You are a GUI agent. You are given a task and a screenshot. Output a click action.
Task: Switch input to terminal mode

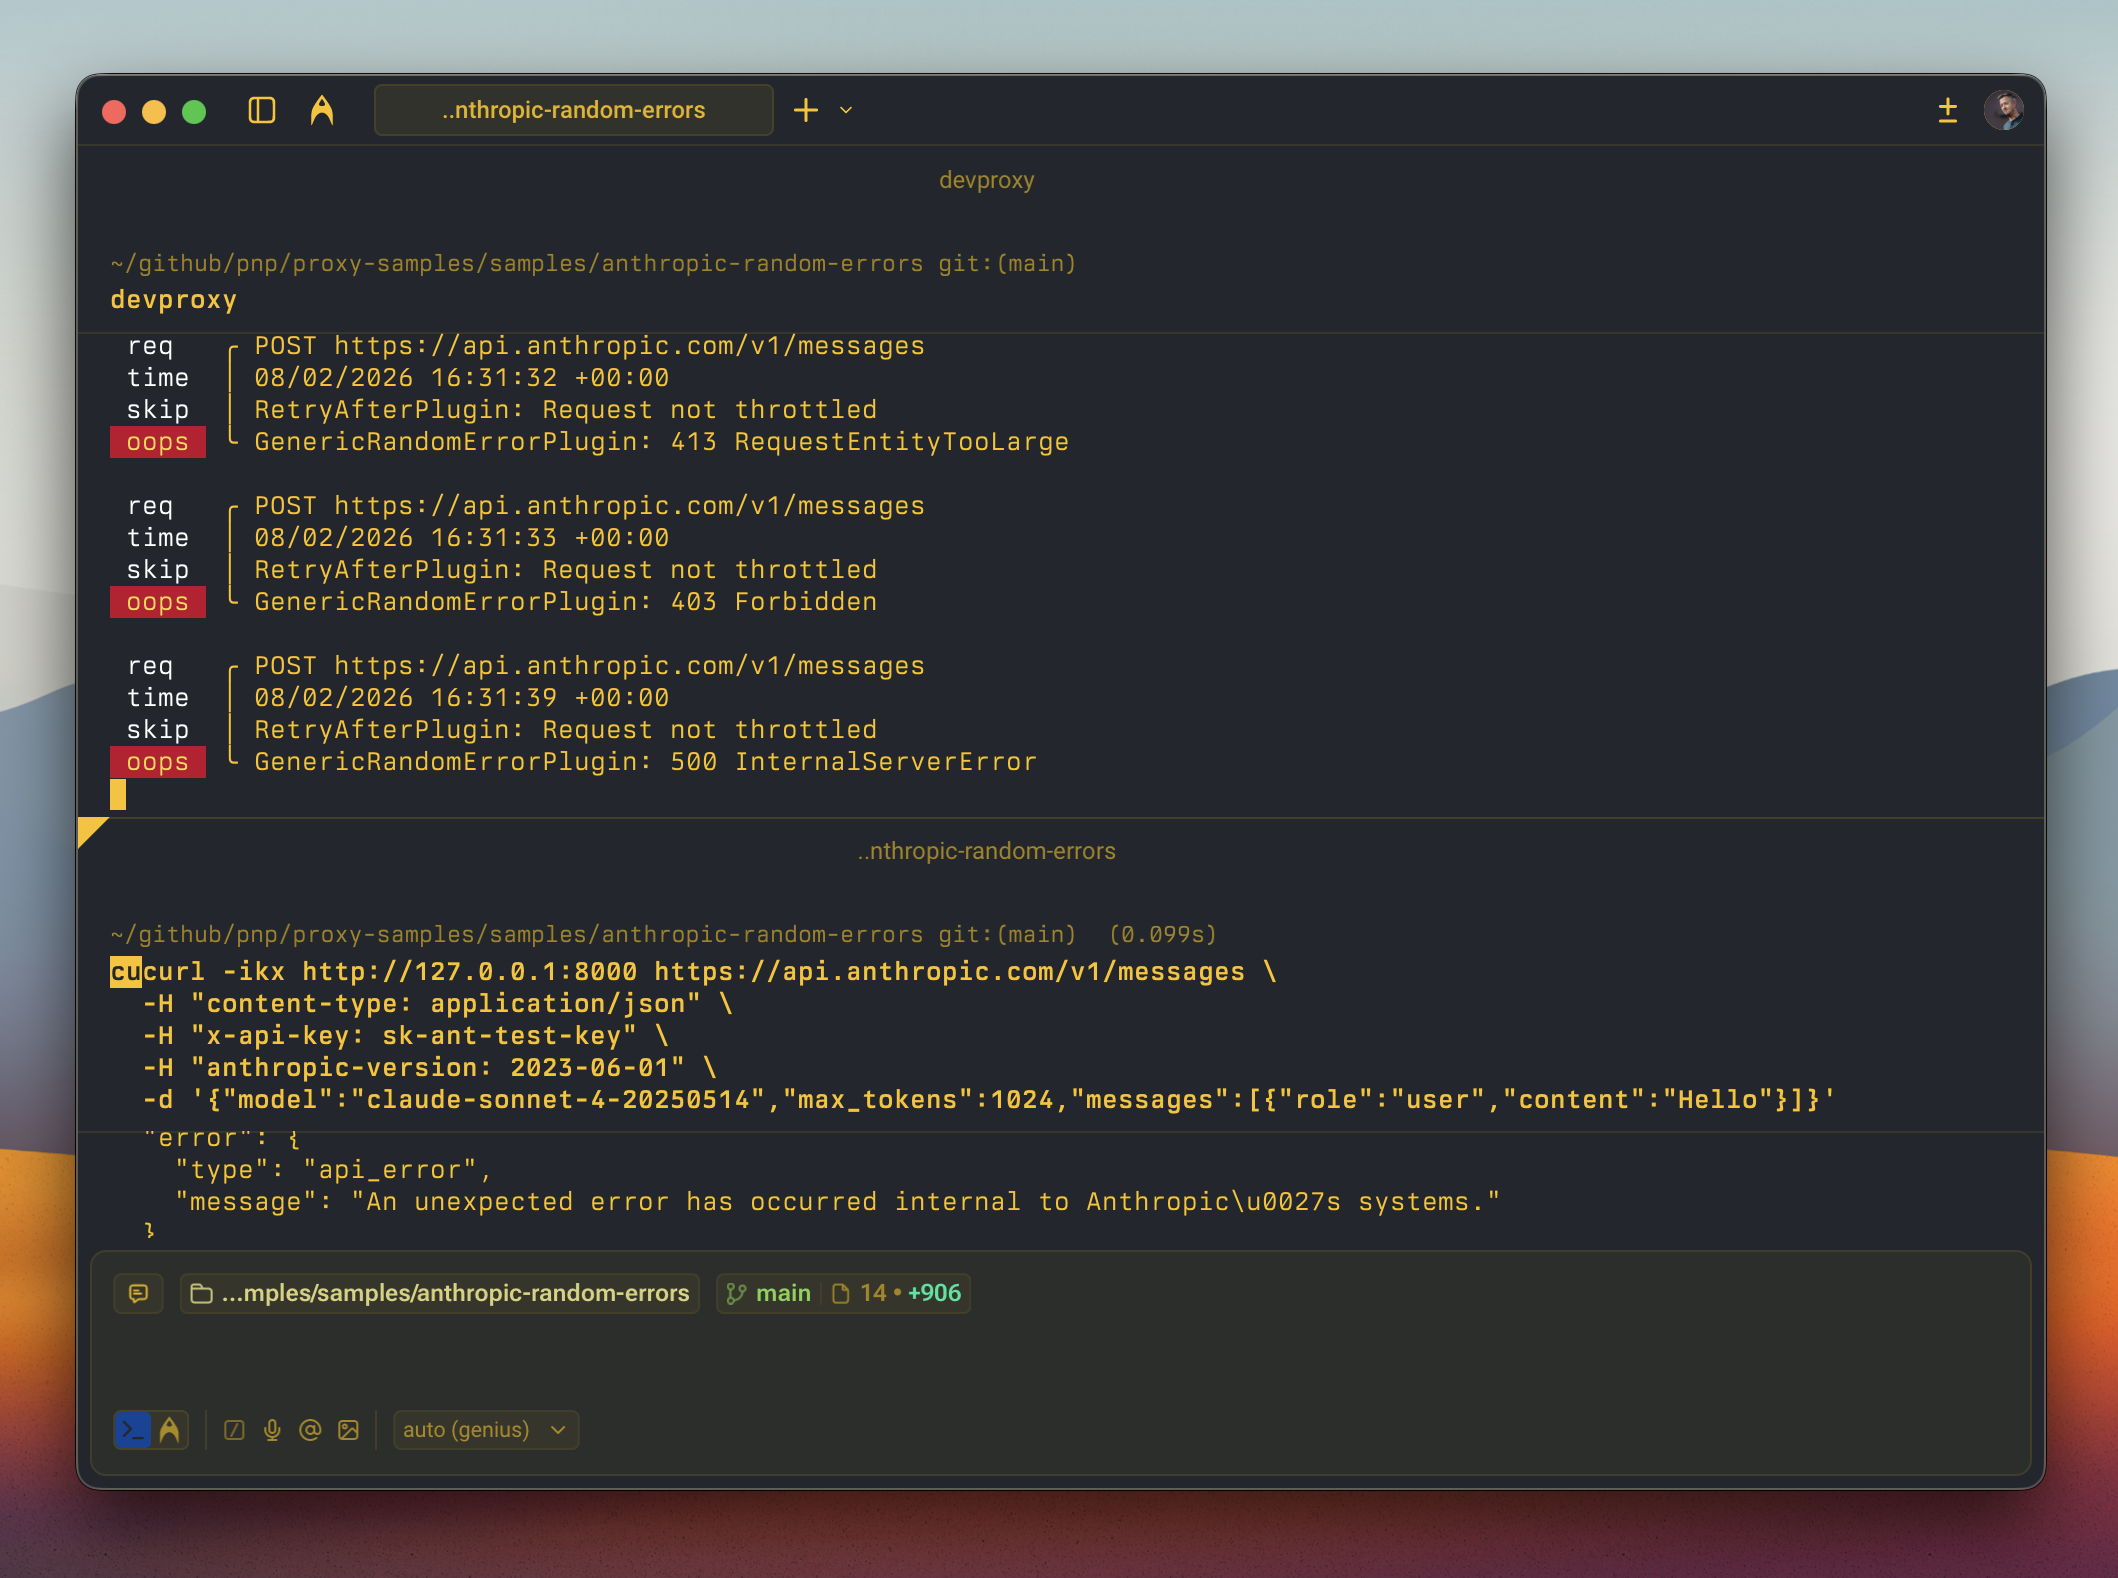[134, 1429]
